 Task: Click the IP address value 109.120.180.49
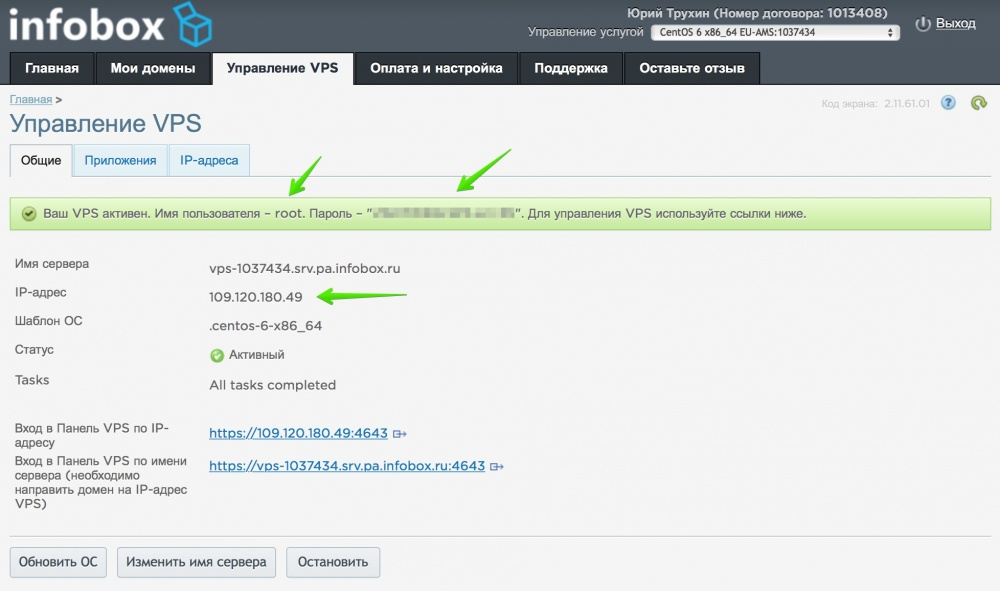point(256,297)
